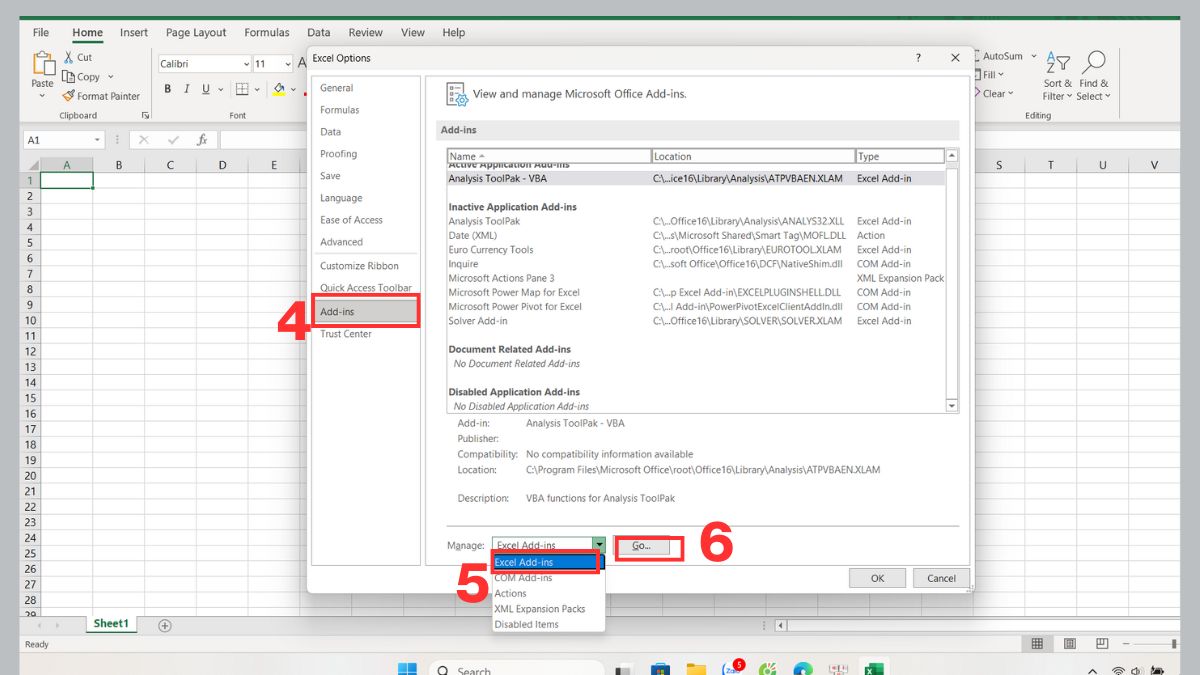Choose COM Add-ins from Manage list
The height and width of the screenshot is (675, 1200).
(x=523, y=578)
